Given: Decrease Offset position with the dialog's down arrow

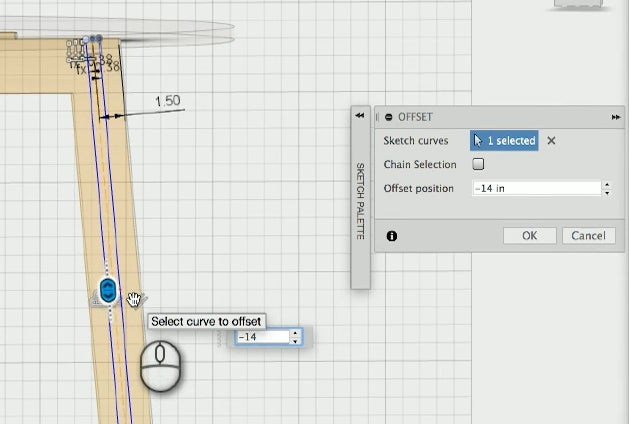Looking at the screenshot, I should (608, 192).
